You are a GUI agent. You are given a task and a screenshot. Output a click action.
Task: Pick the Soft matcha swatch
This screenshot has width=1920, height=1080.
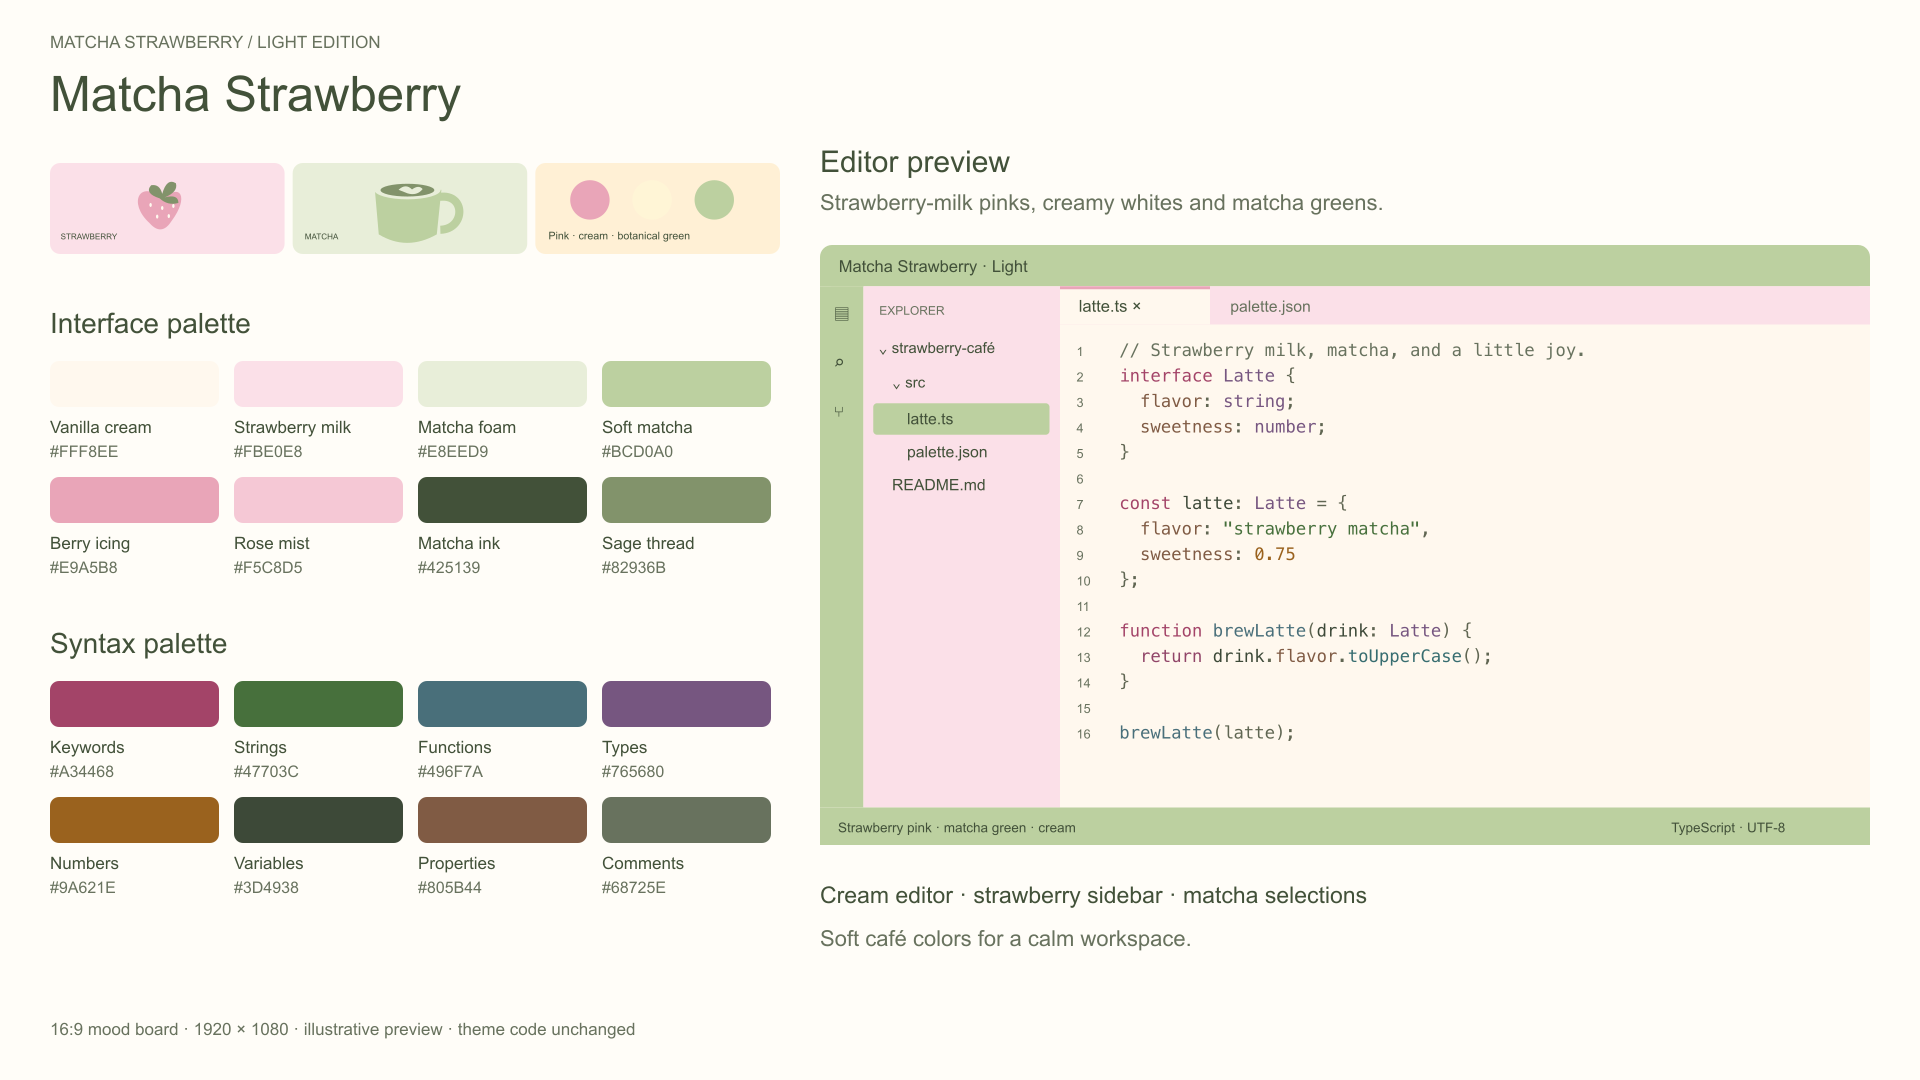pos(686,384)
